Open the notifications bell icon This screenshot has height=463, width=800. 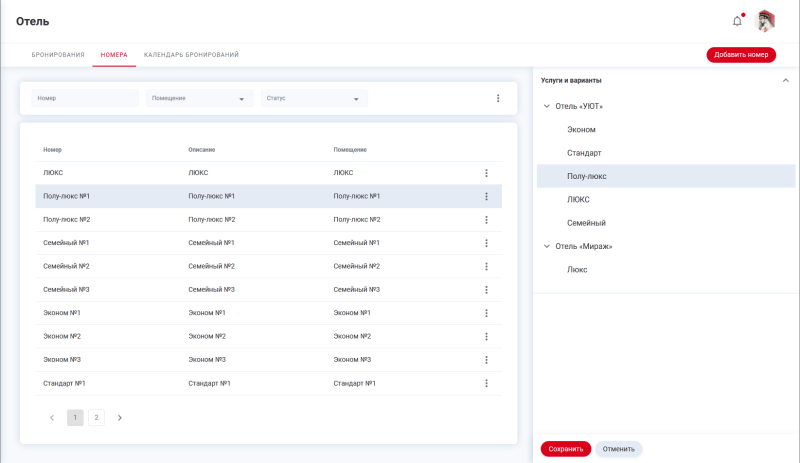tap(737, 21)
